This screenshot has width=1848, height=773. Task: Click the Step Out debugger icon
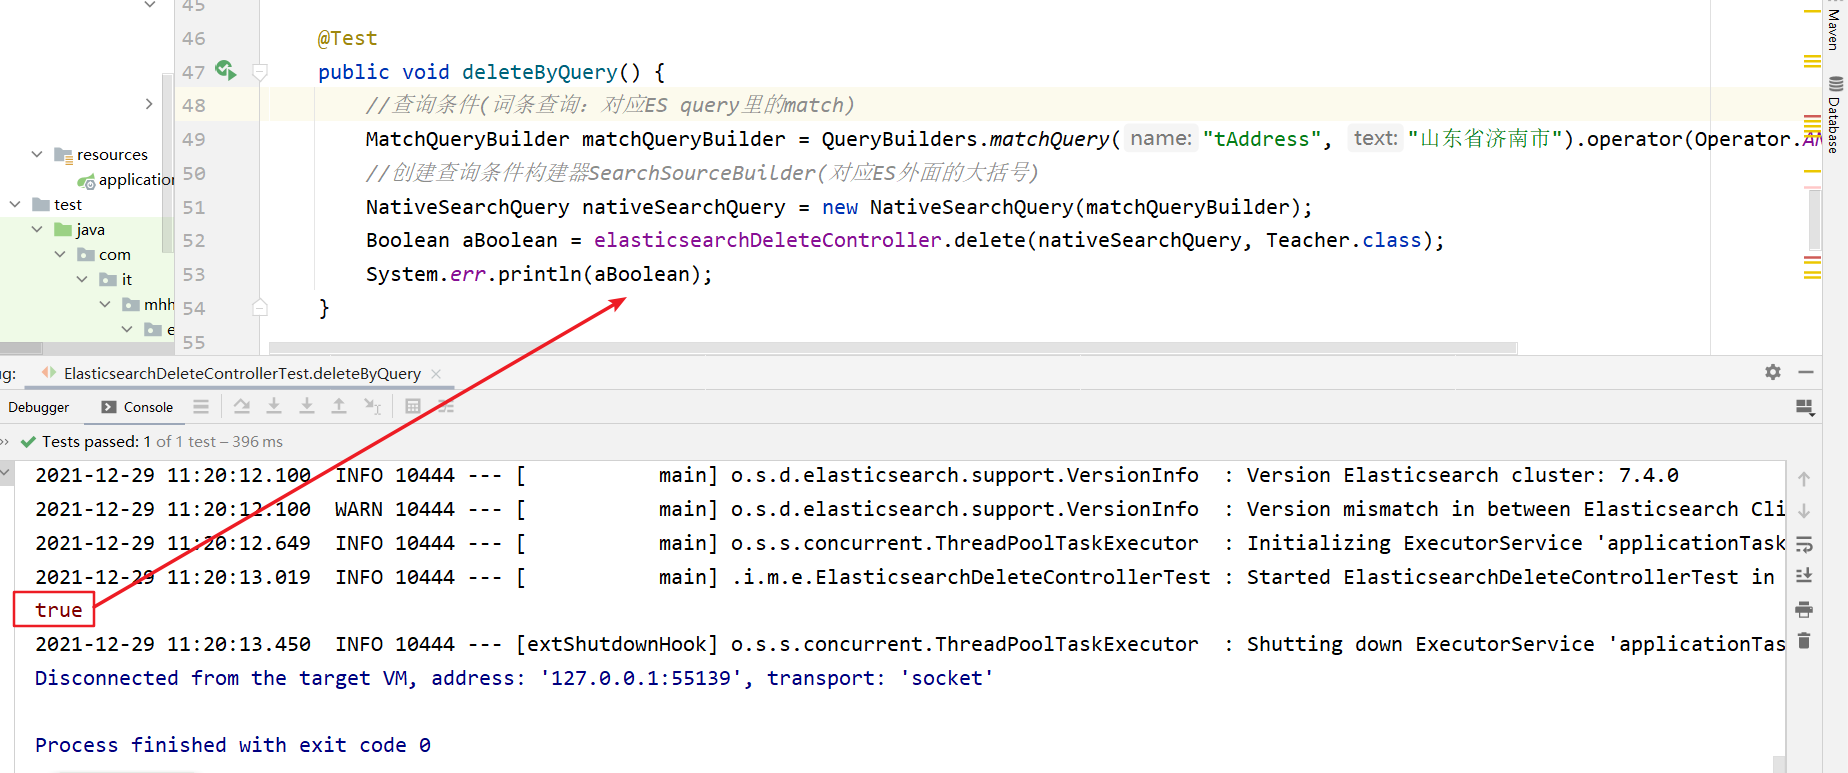pyautogui.click(x=339, y=406)
